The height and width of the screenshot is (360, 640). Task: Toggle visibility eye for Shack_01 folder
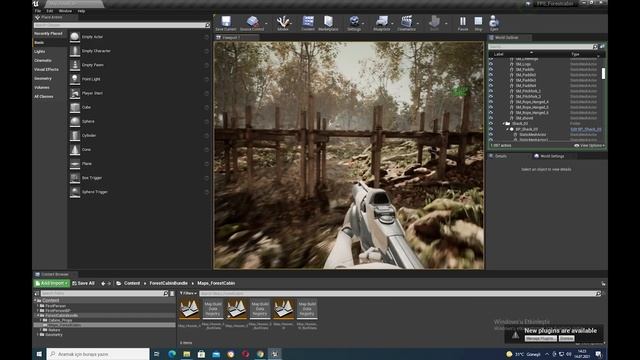(491, 123)
